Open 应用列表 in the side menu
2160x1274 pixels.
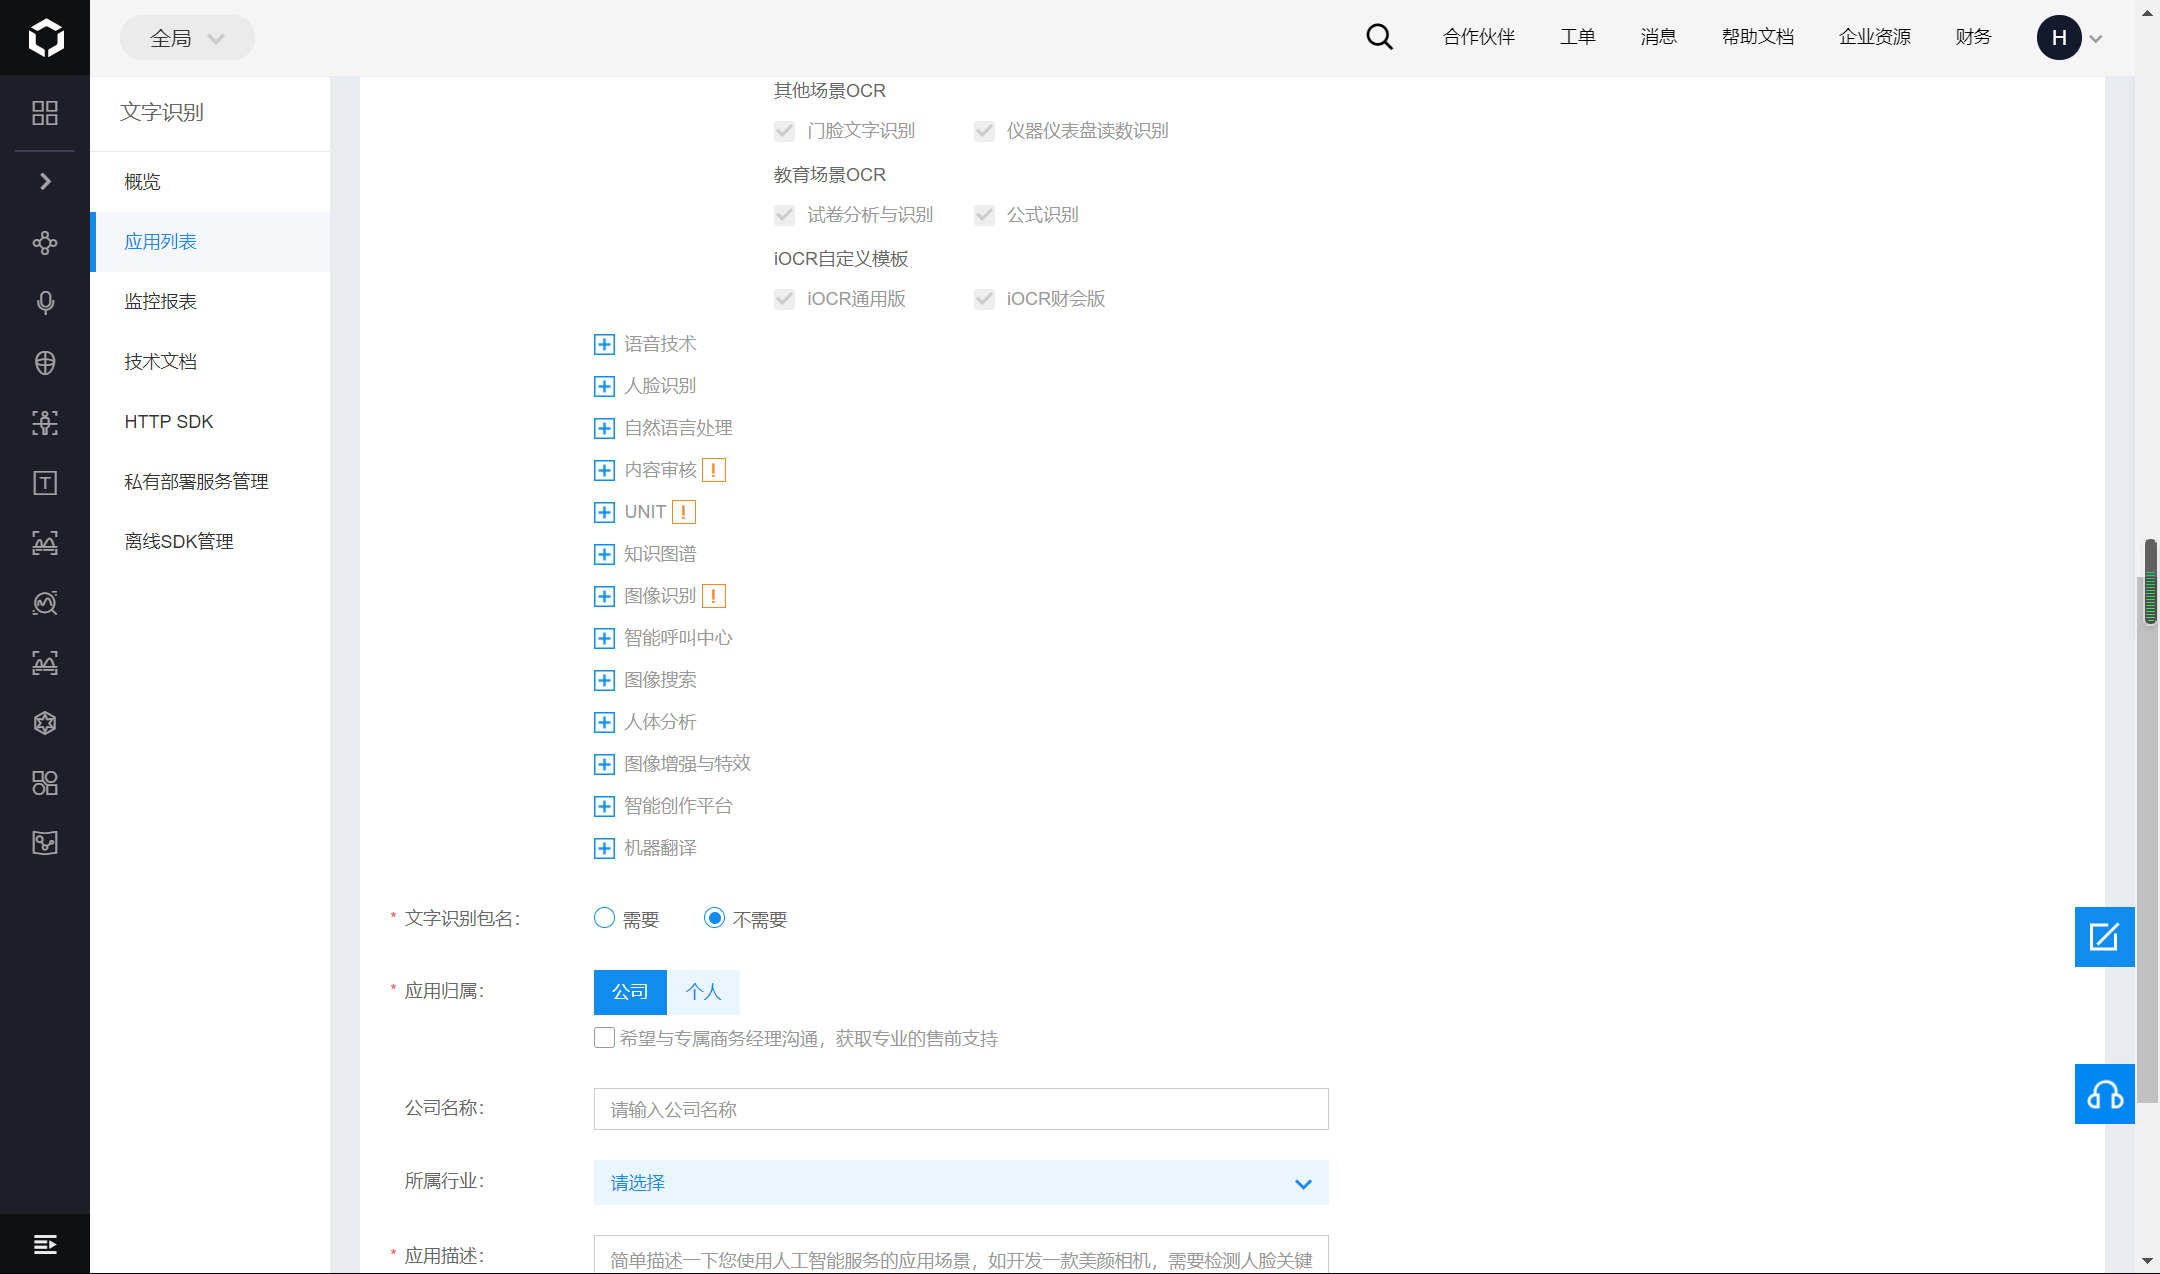210,242
